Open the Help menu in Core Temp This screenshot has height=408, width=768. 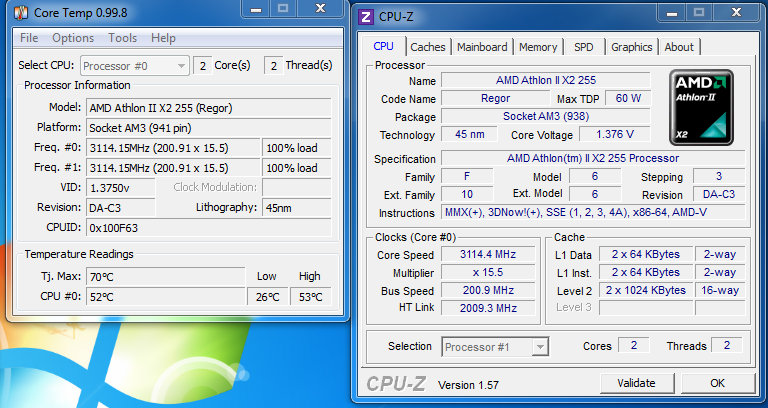(163, 38)
